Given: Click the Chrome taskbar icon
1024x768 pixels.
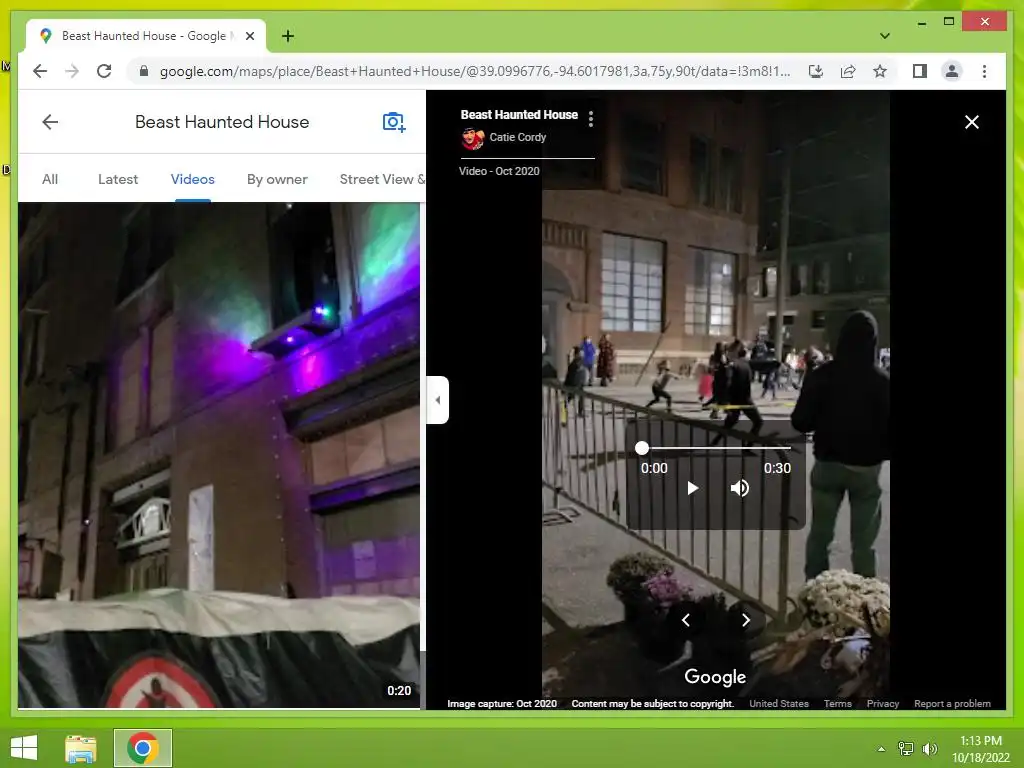Looking at the screenshot, I should tap(143, 748).
